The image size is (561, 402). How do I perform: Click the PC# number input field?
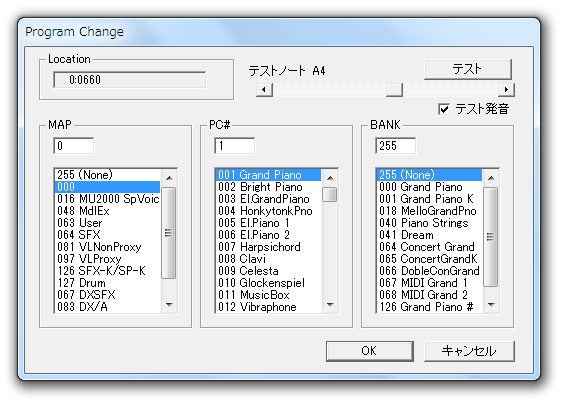coord(235,146)
